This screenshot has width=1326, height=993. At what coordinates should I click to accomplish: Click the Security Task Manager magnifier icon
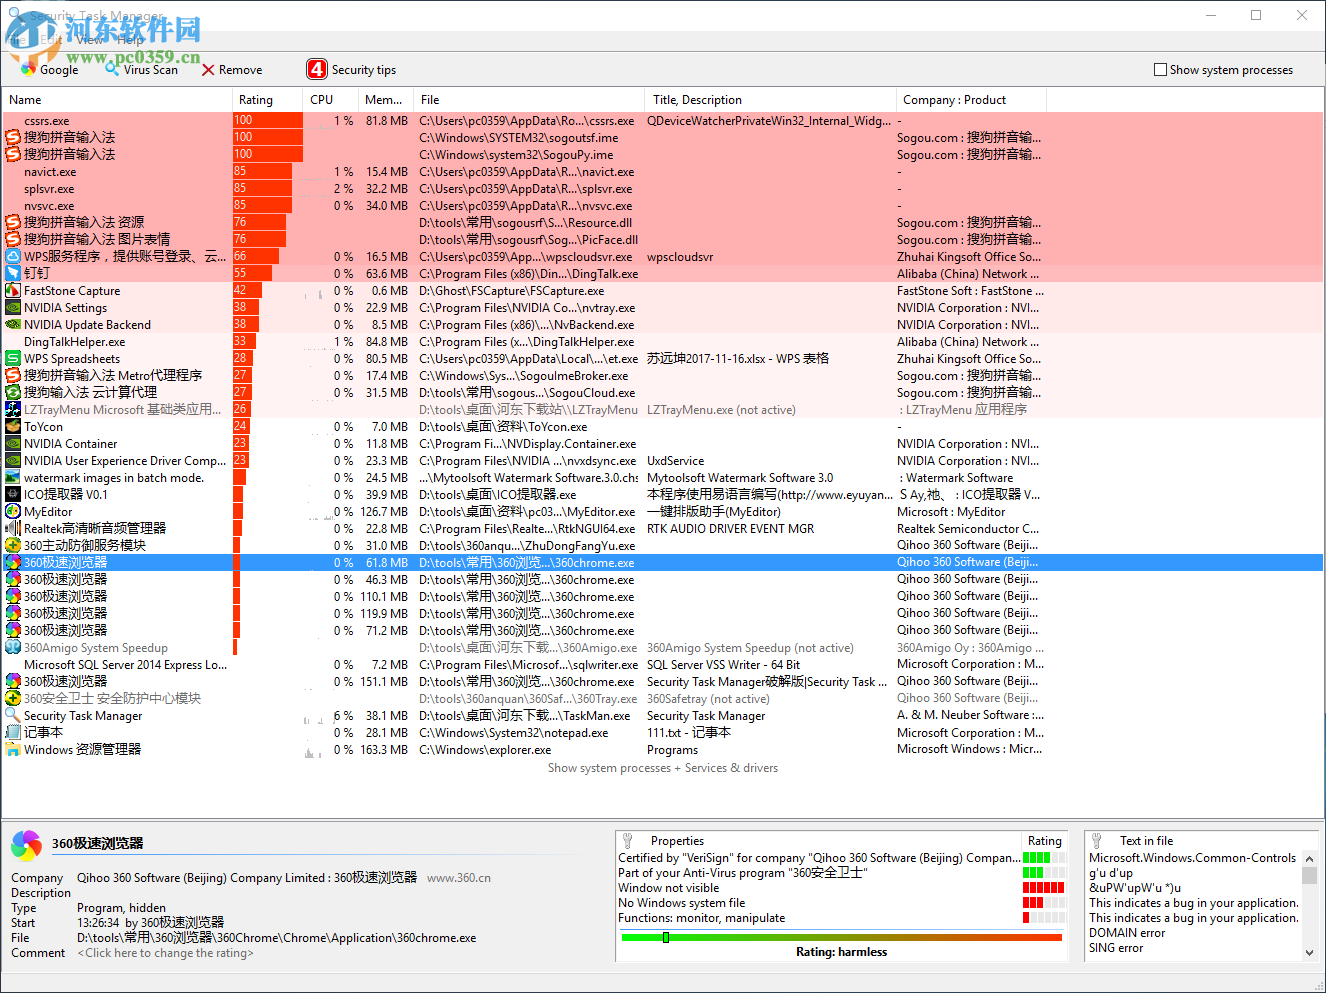(12, 715)
